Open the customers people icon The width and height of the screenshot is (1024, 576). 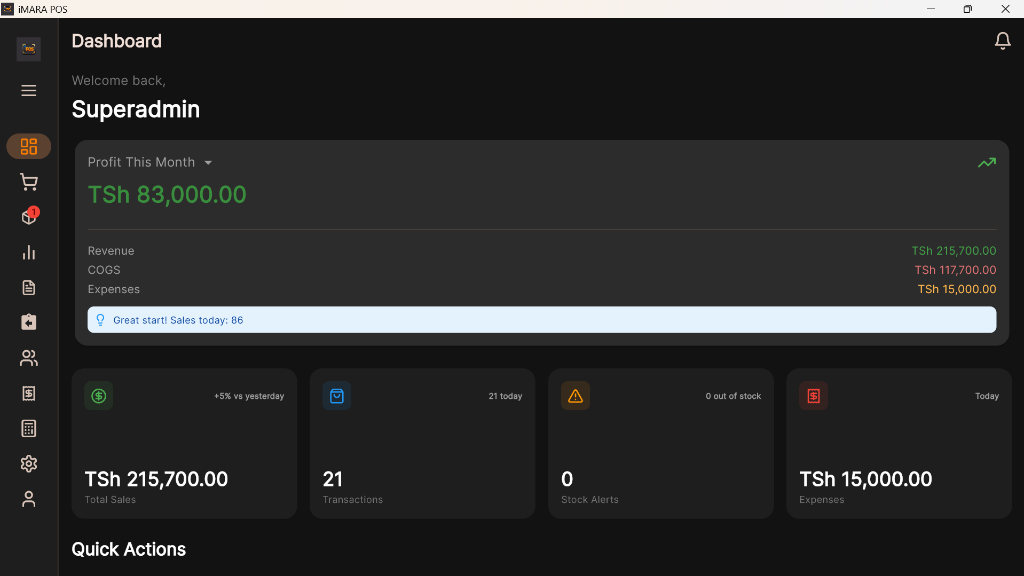pos(29,358)
